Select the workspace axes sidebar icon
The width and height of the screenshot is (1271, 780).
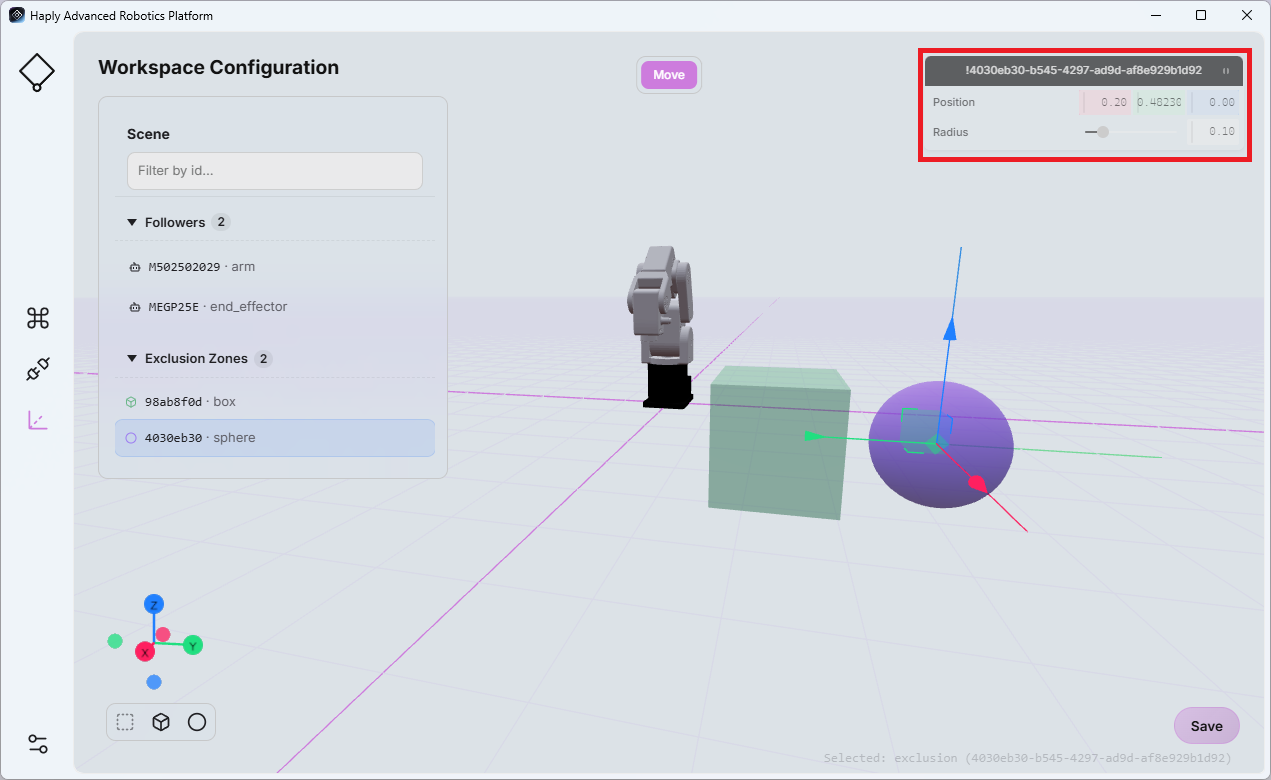38,420
